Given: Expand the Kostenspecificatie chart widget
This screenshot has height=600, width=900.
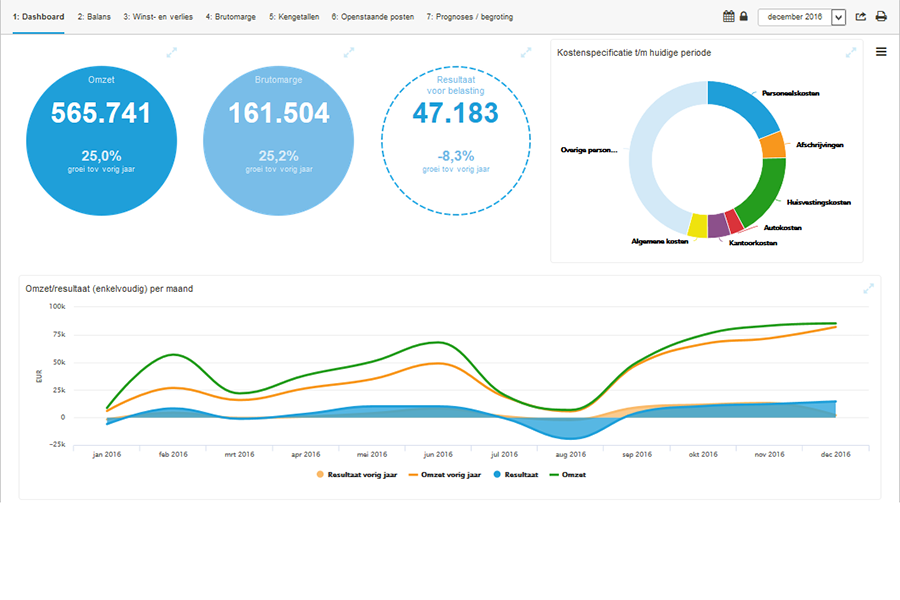Looking at the screenshot, I should (x=851, y=52).
